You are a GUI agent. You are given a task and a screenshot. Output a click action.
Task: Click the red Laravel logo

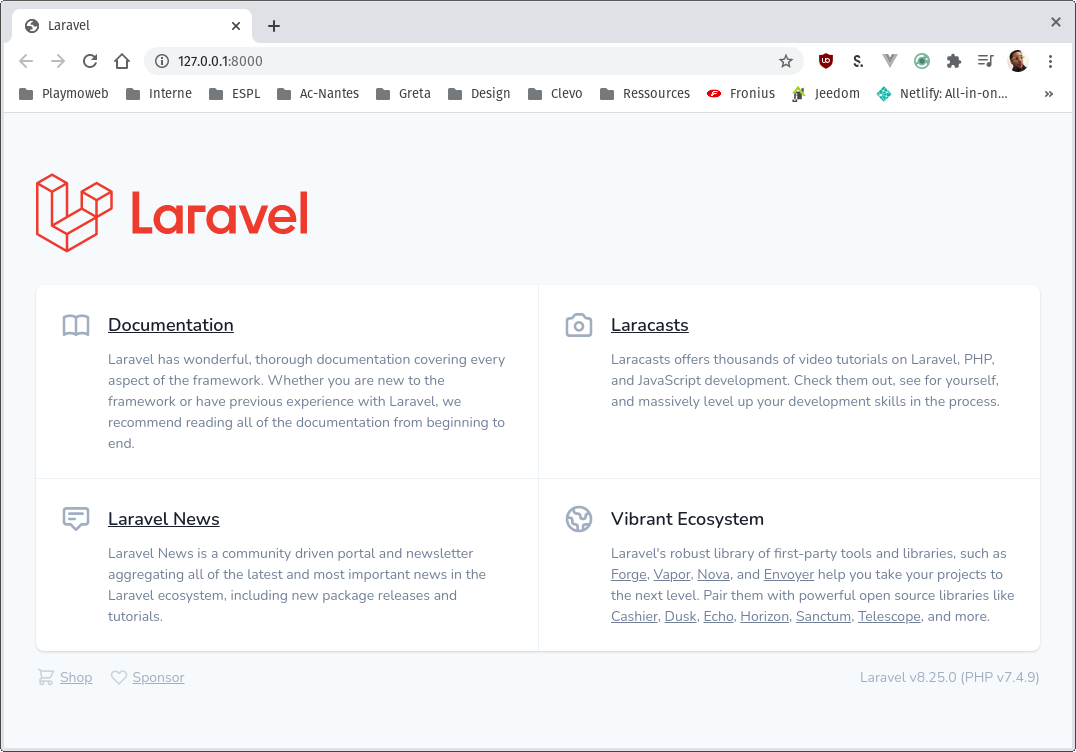click(170, 213)
